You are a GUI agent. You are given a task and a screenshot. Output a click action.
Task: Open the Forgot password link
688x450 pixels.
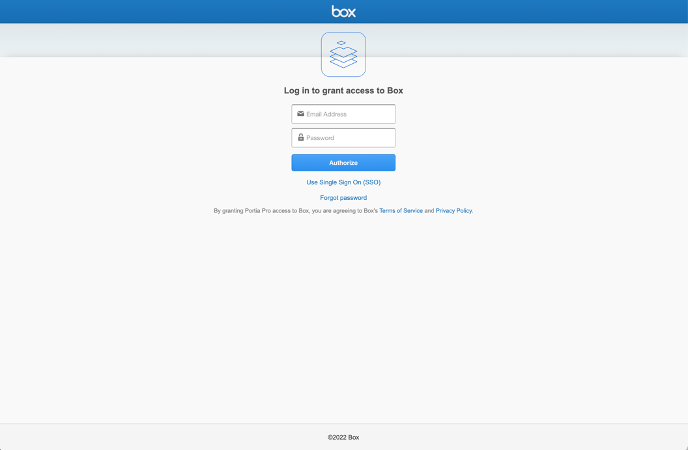(x=343, y=198)
